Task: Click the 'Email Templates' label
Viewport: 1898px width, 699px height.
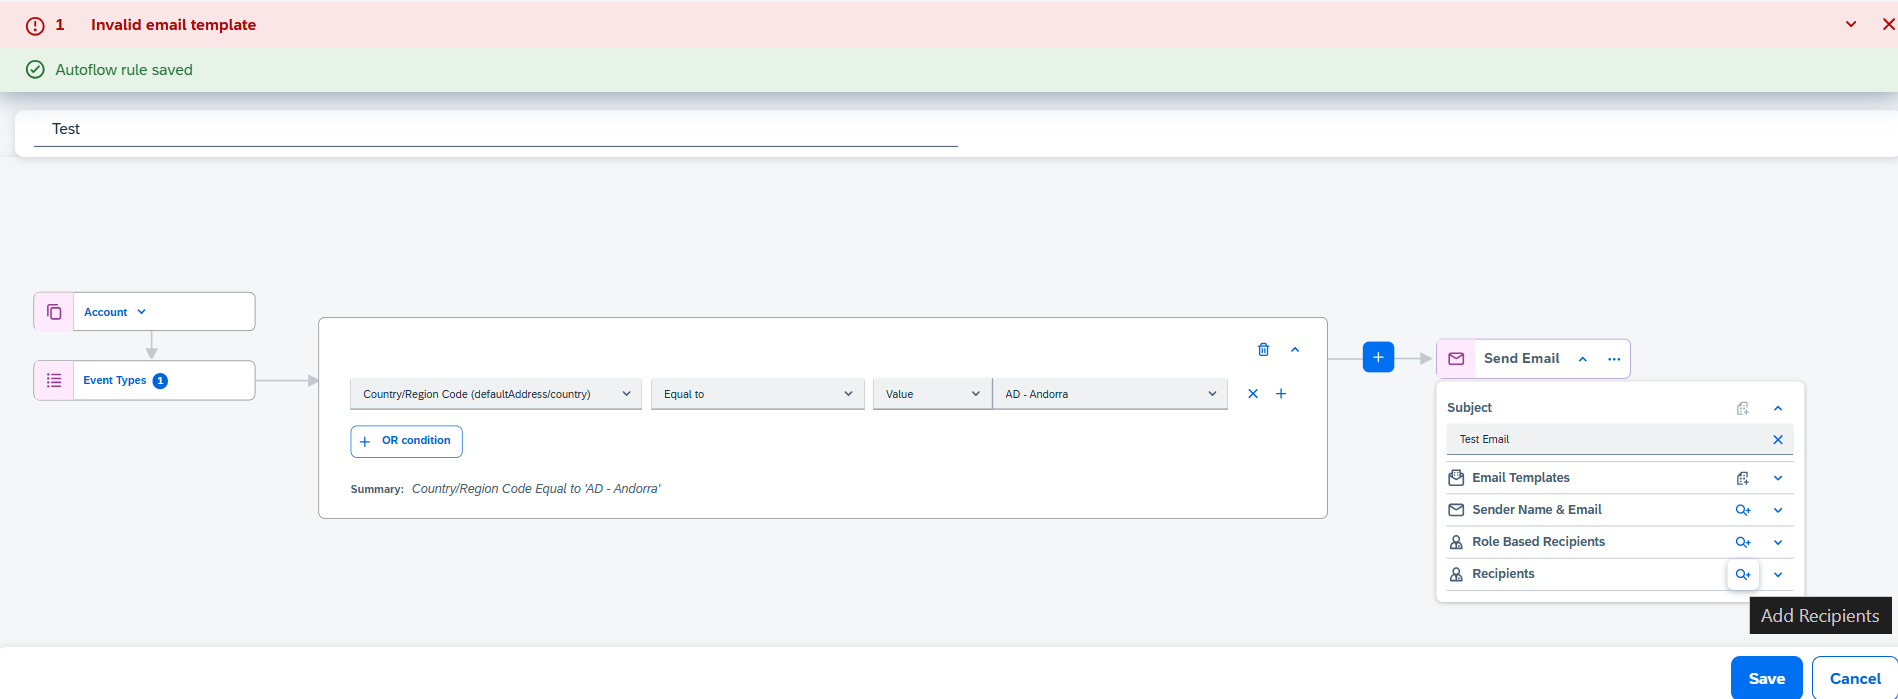Action: (x=1521, y=478)
